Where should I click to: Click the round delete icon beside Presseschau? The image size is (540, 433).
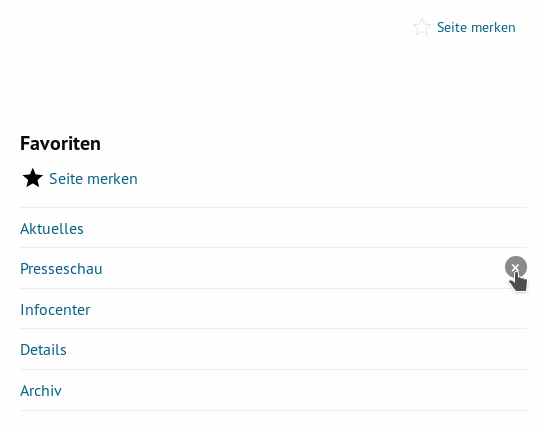click(516, 267)
